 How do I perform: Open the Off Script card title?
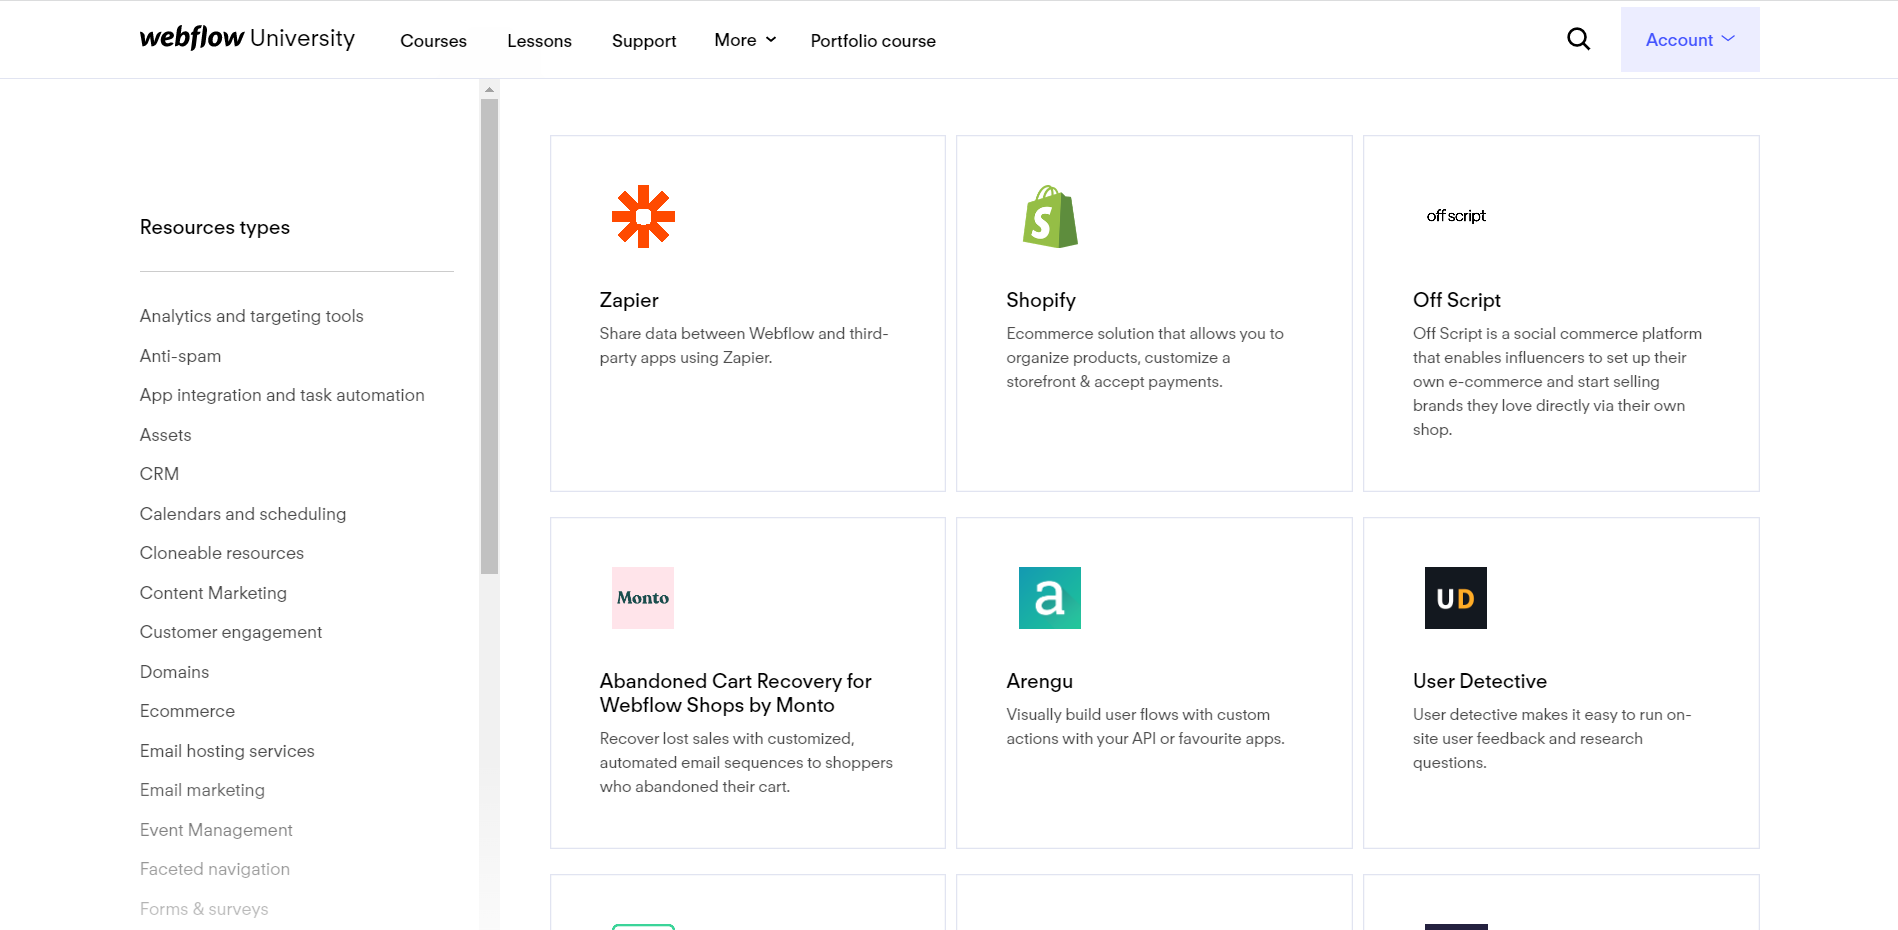1456,300
